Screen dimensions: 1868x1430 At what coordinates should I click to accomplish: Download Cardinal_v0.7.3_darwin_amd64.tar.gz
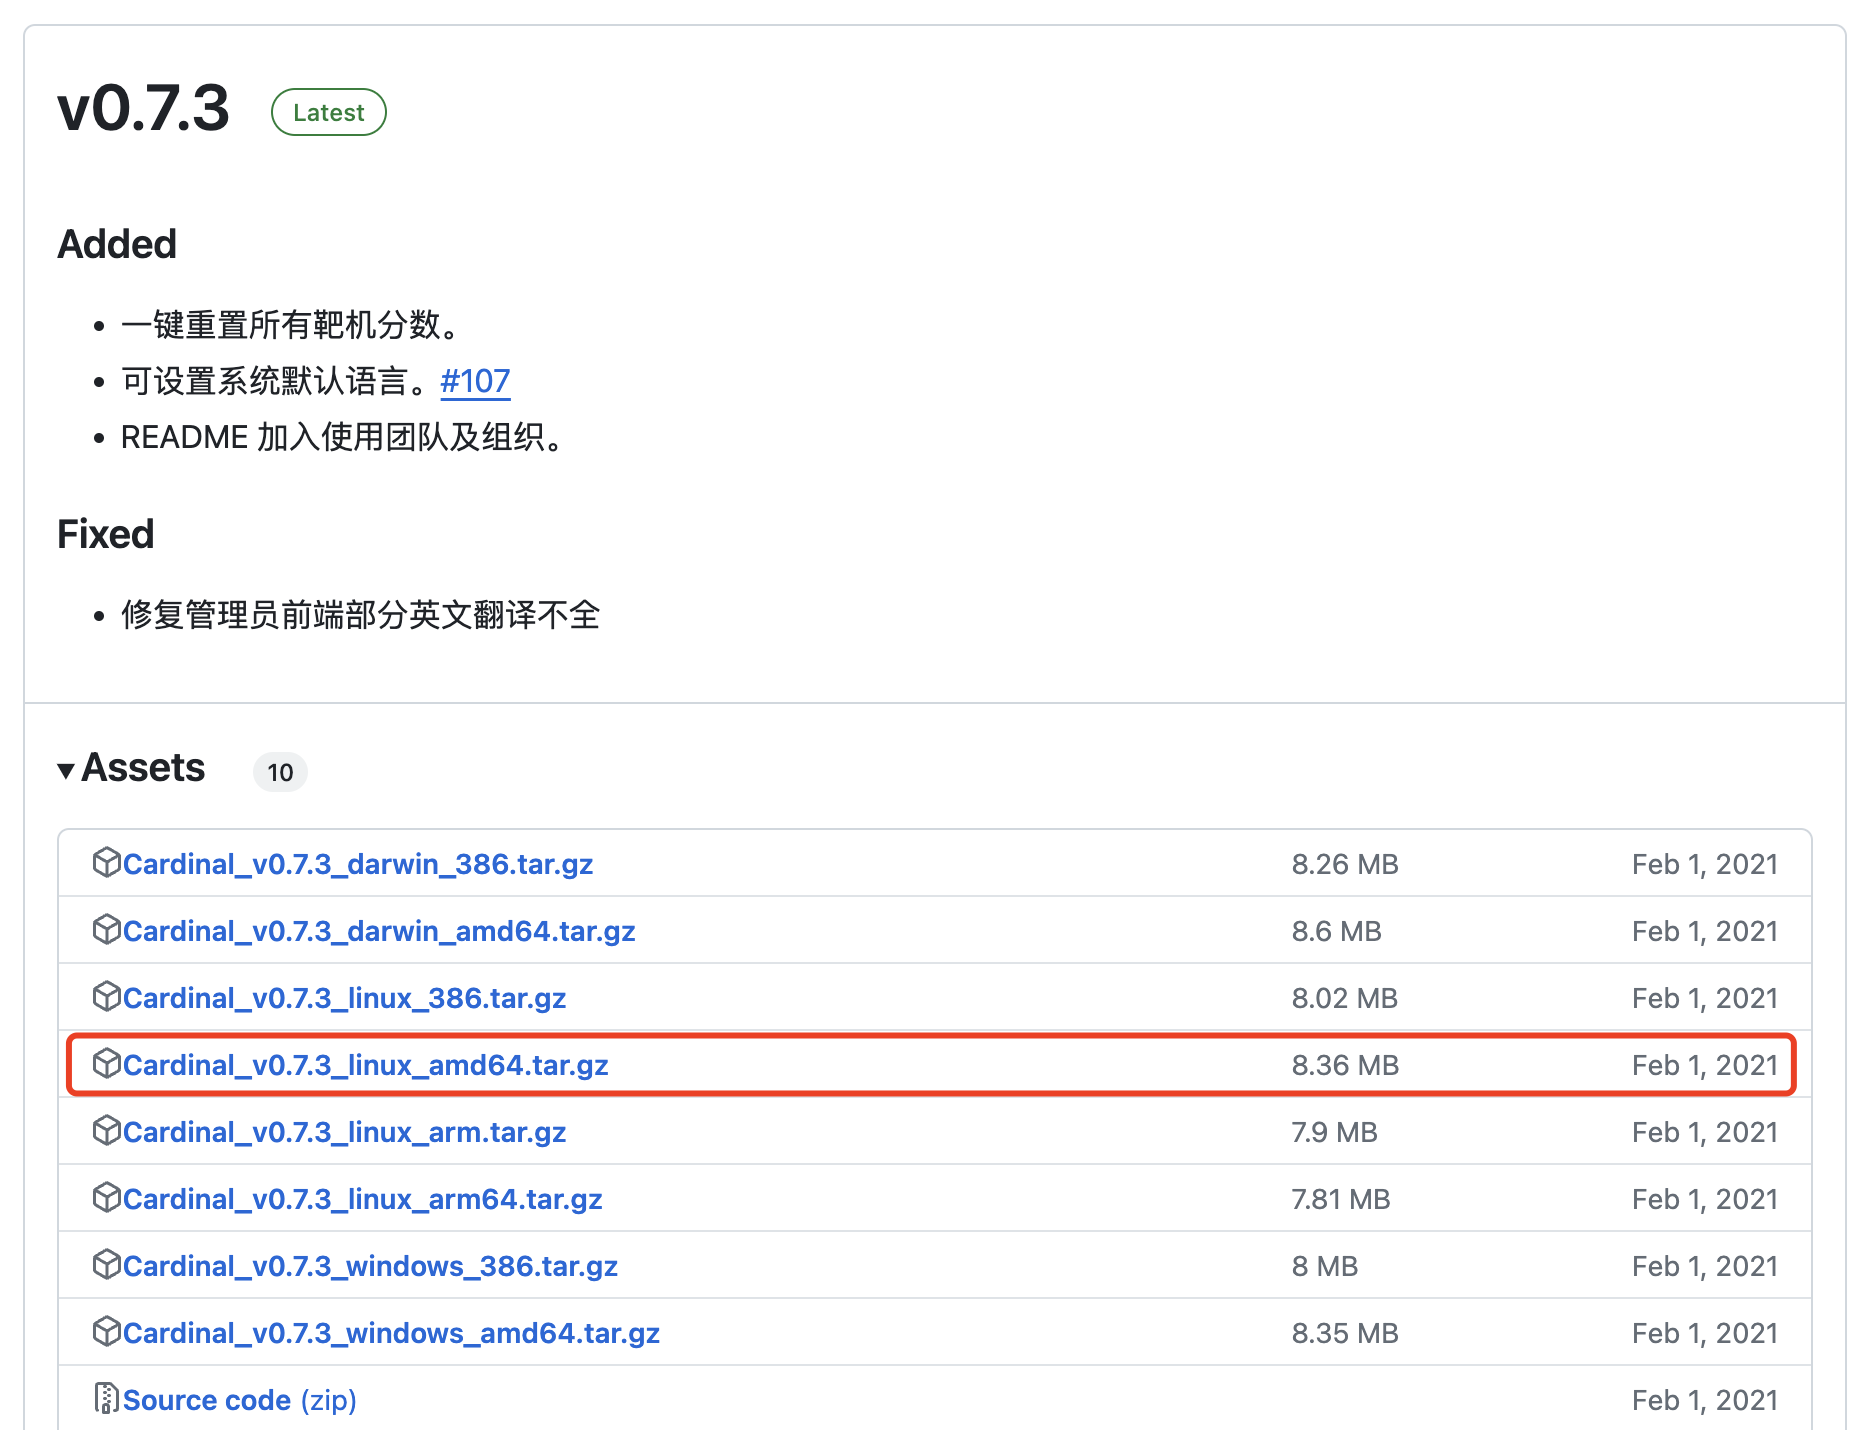click(379, 931)
